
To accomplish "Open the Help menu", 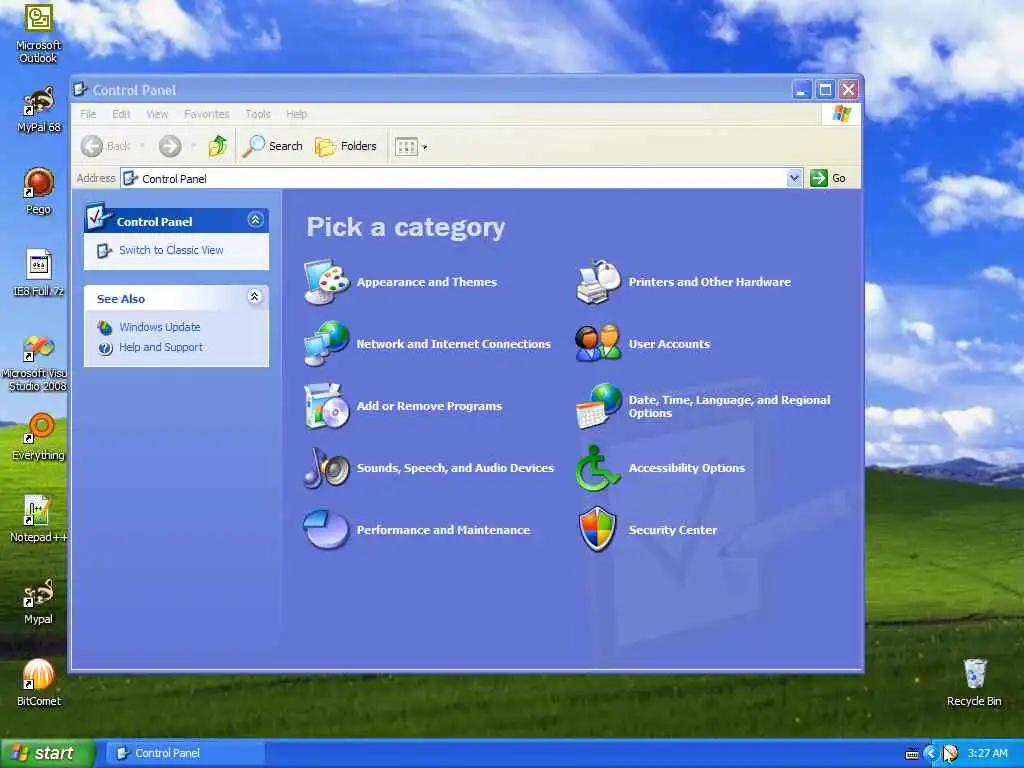I will [296, 114].
